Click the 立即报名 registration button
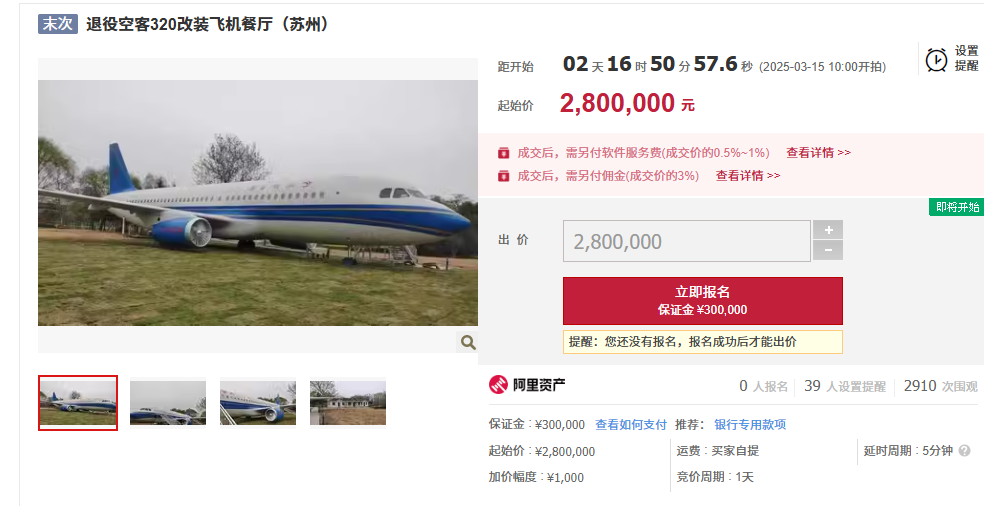This screenshot has width=984, height=506. [703, 301]
